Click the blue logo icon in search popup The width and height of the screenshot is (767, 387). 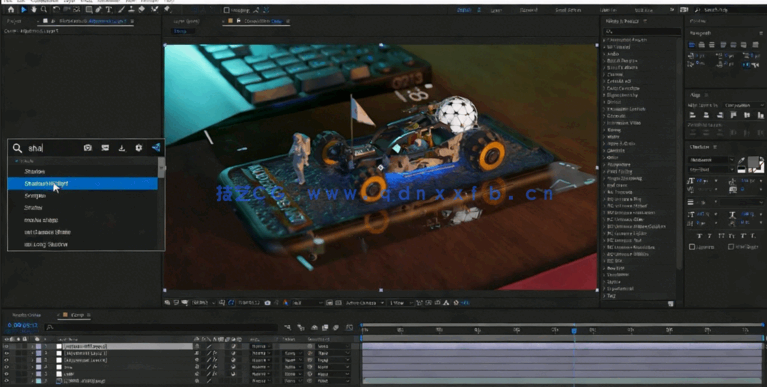click(156, 147)
